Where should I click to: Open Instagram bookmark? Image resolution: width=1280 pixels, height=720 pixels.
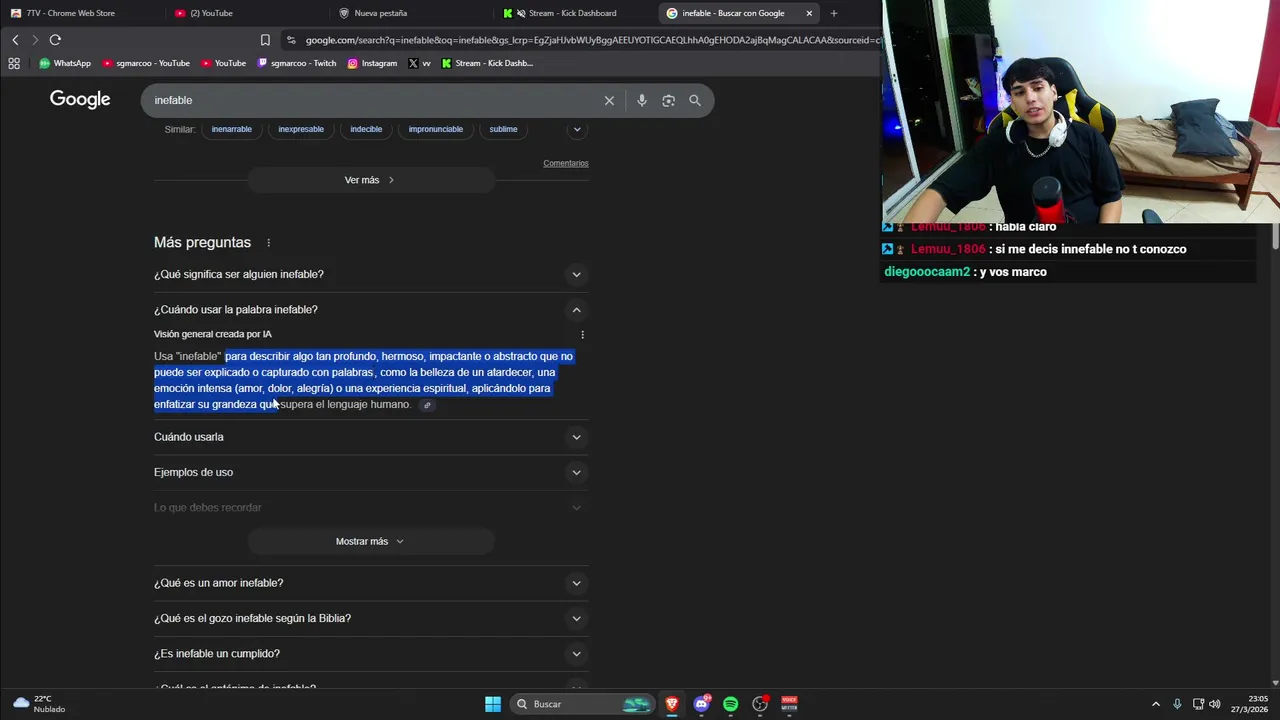pyautogui.click(x=372, y=63)
